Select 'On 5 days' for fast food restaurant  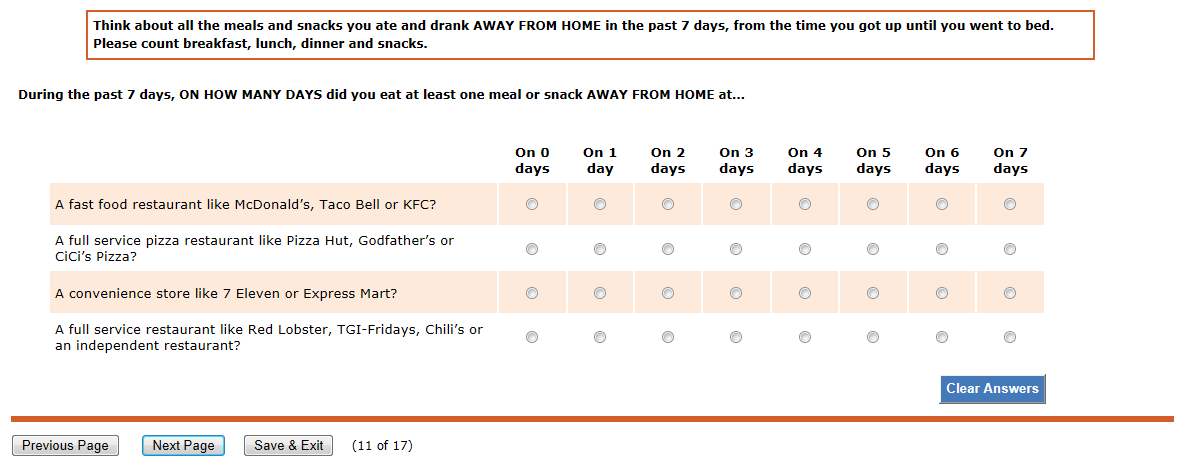[x=873, y=205]
